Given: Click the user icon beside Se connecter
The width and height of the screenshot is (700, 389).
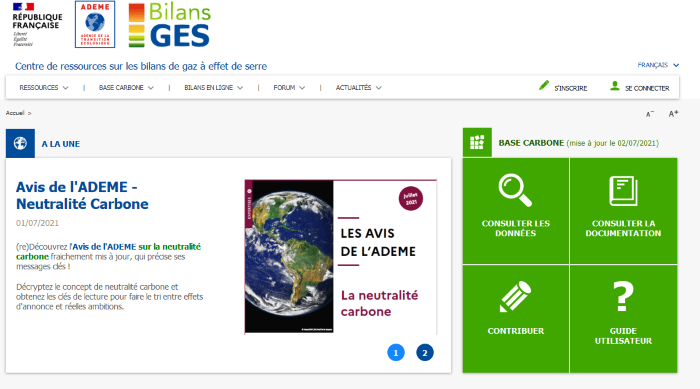Looking at the screenshot, I should [615, 86].
